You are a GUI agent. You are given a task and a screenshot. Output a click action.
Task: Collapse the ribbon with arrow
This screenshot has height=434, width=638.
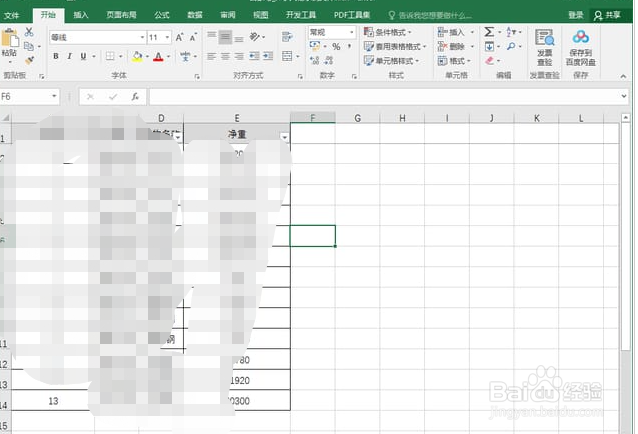point(623,76)
